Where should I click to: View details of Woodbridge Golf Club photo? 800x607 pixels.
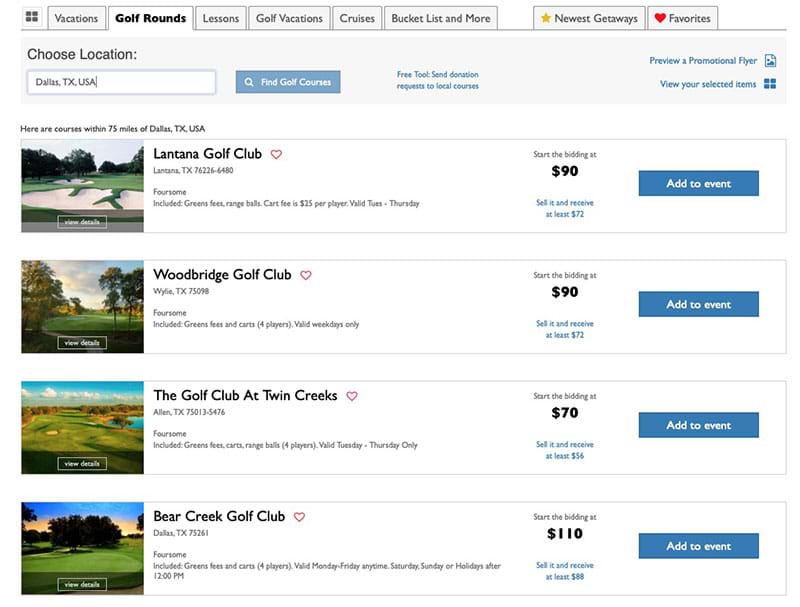(x=82, y=343)
